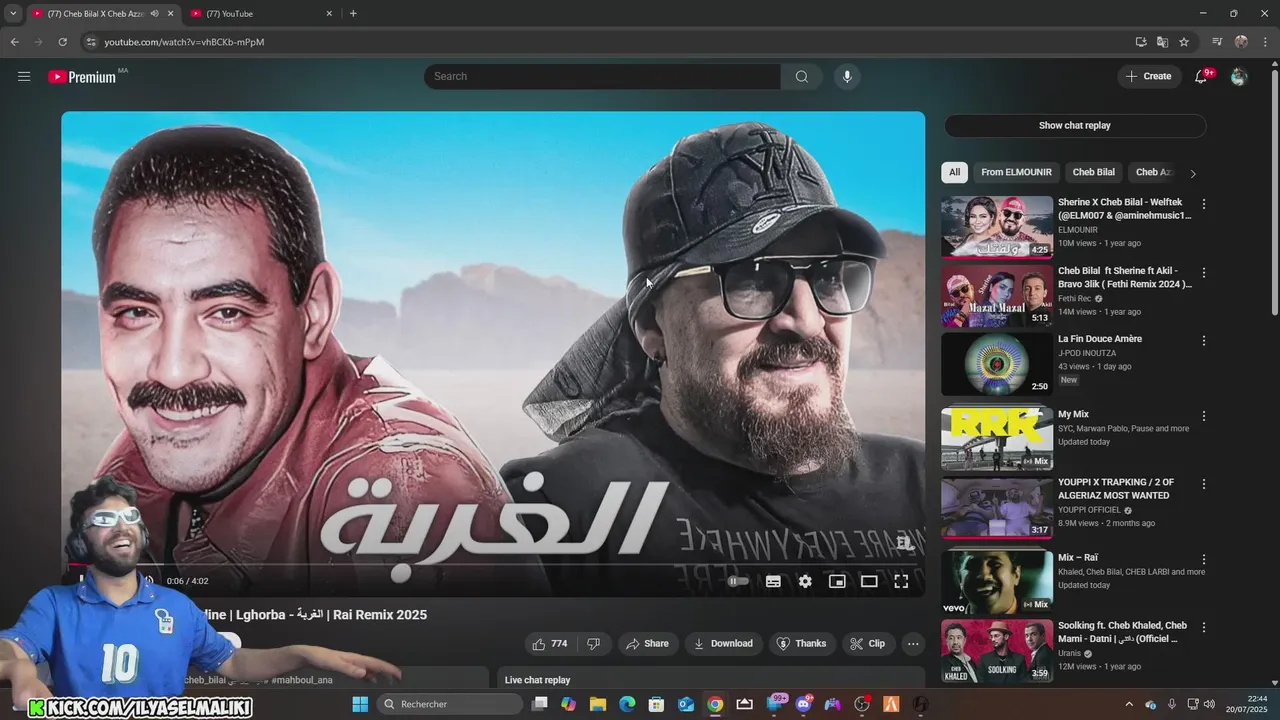Open File Explorer from taskbar
Viewport: 1280px width, 720px height.
point(598,704)
